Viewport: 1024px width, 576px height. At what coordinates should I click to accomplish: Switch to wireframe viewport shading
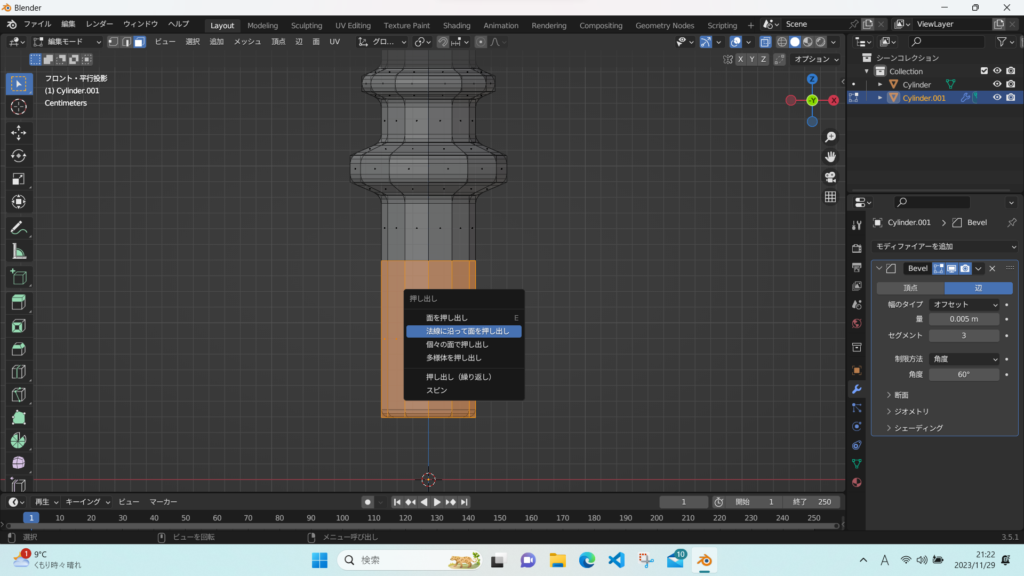pos(781,42)
